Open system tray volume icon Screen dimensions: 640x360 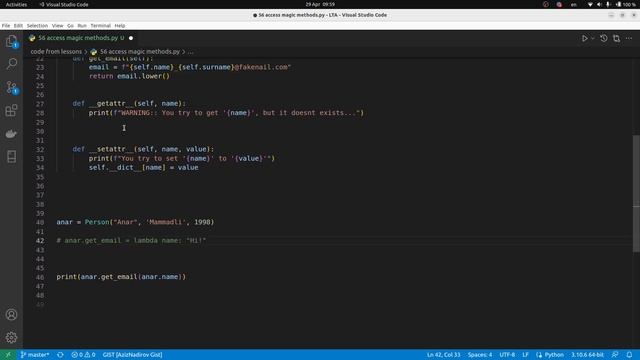(x=599, y=4)
